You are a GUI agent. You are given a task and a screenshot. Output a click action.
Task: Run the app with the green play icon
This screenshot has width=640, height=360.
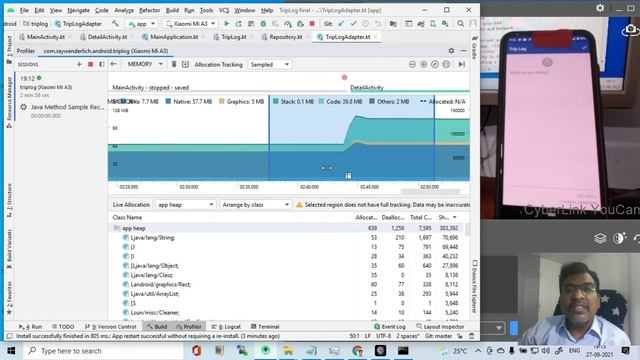point(227,24)
